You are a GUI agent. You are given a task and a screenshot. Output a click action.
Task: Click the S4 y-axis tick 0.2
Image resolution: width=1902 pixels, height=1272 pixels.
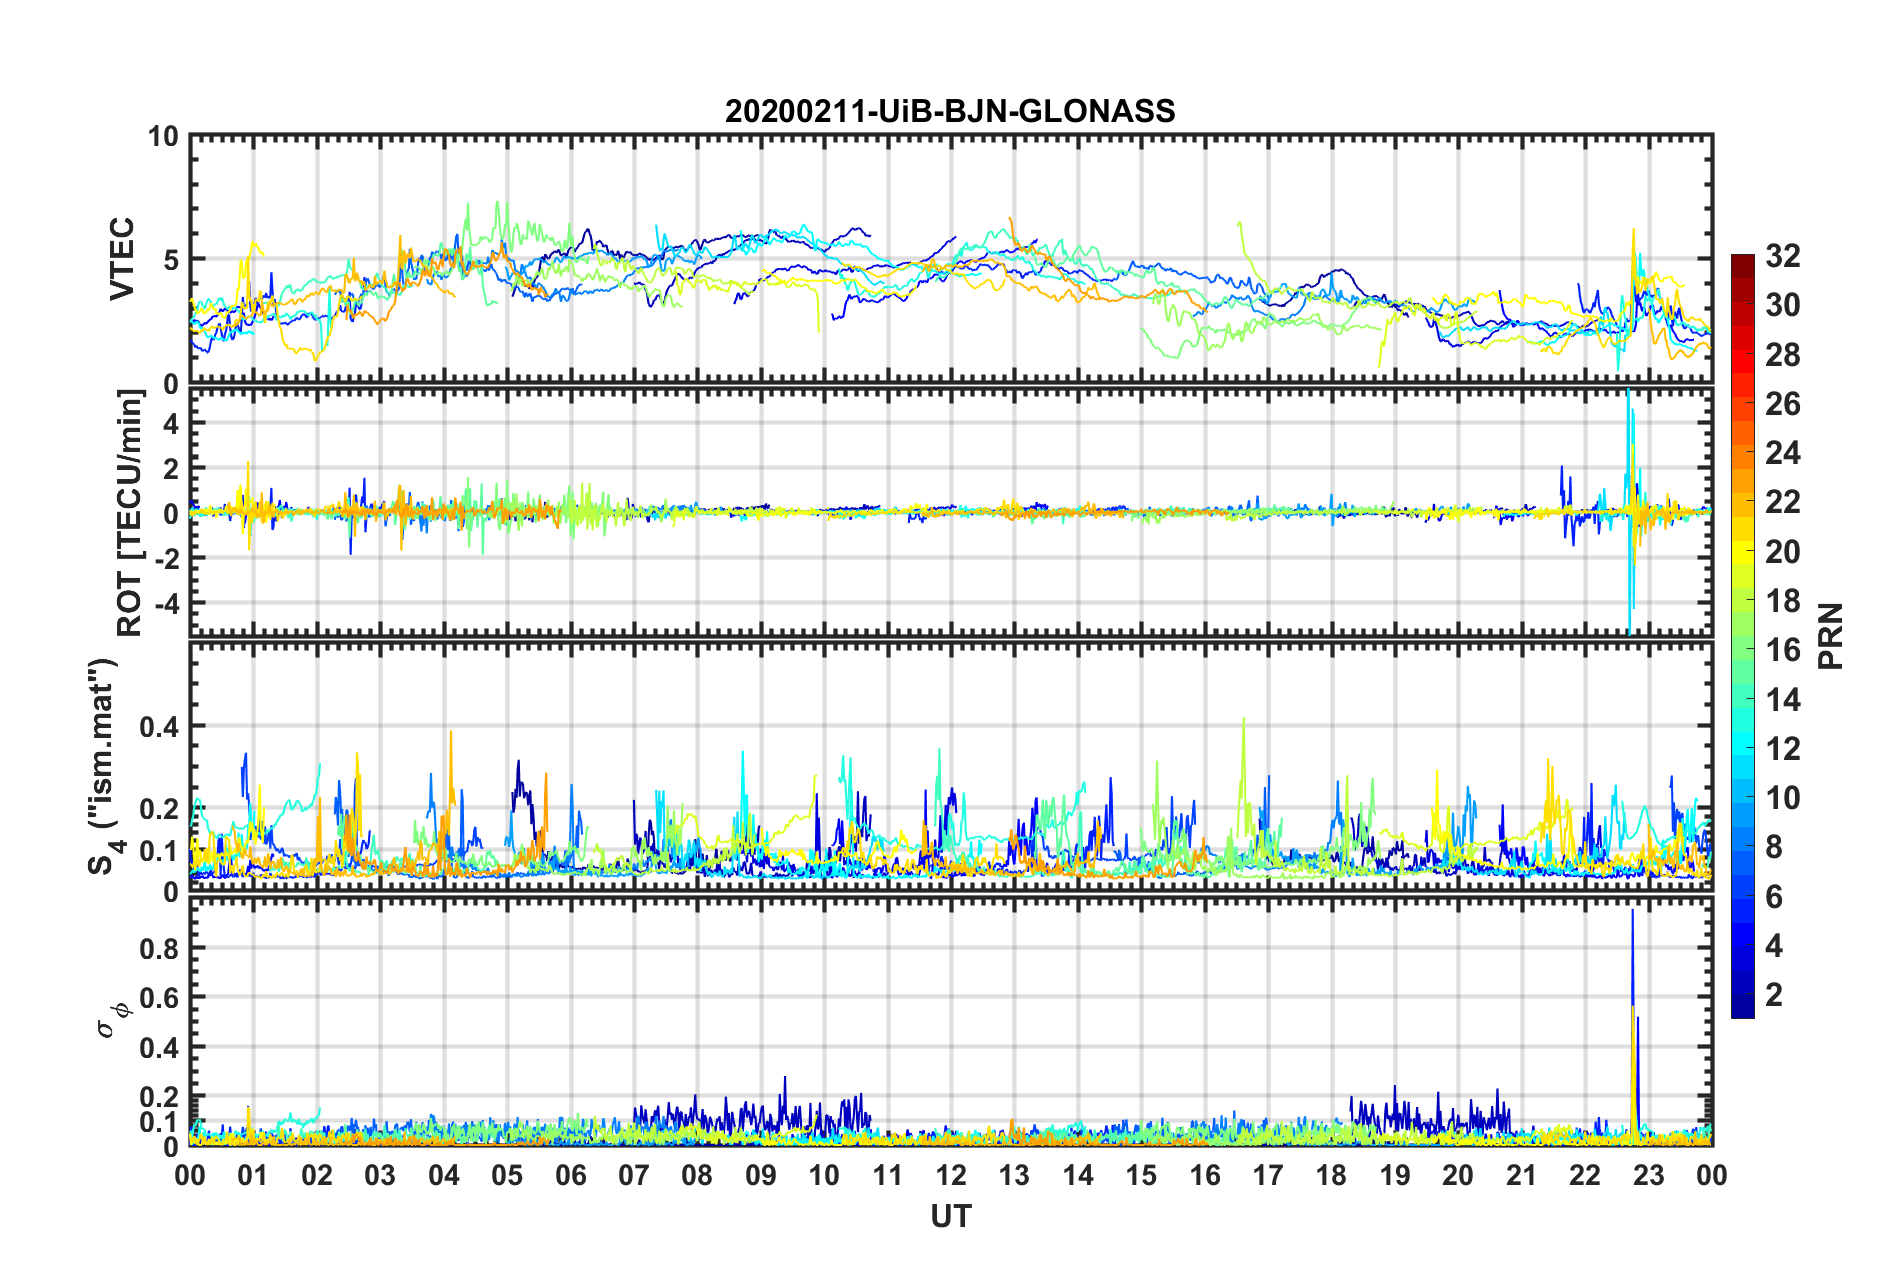click(x=160, y=809)
